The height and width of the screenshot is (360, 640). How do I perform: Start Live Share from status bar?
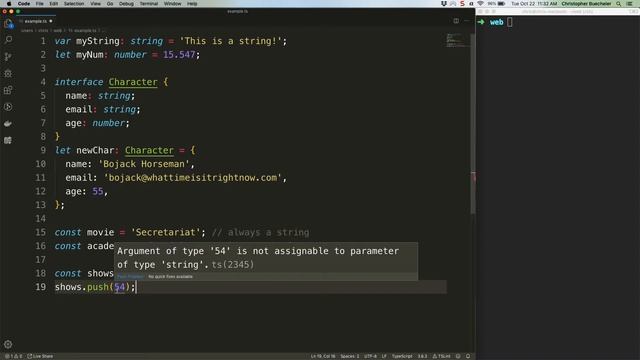pyautogui.click(x=40, y=356)
